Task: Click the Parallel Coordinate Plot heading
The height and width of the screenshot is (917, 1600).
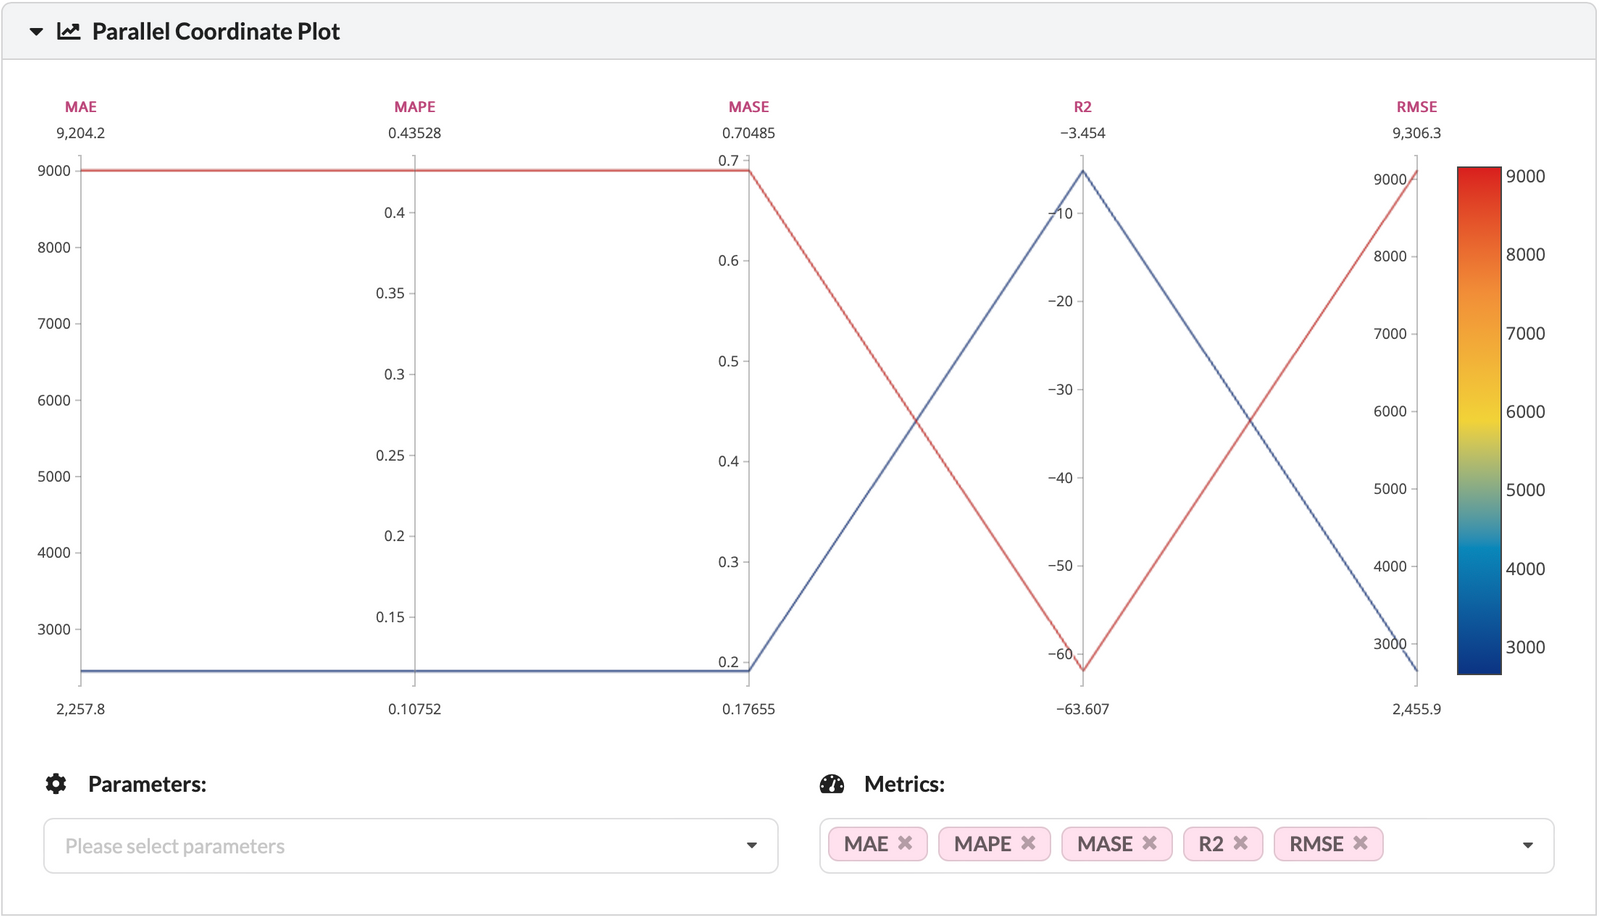Action: tap(216, 32)
